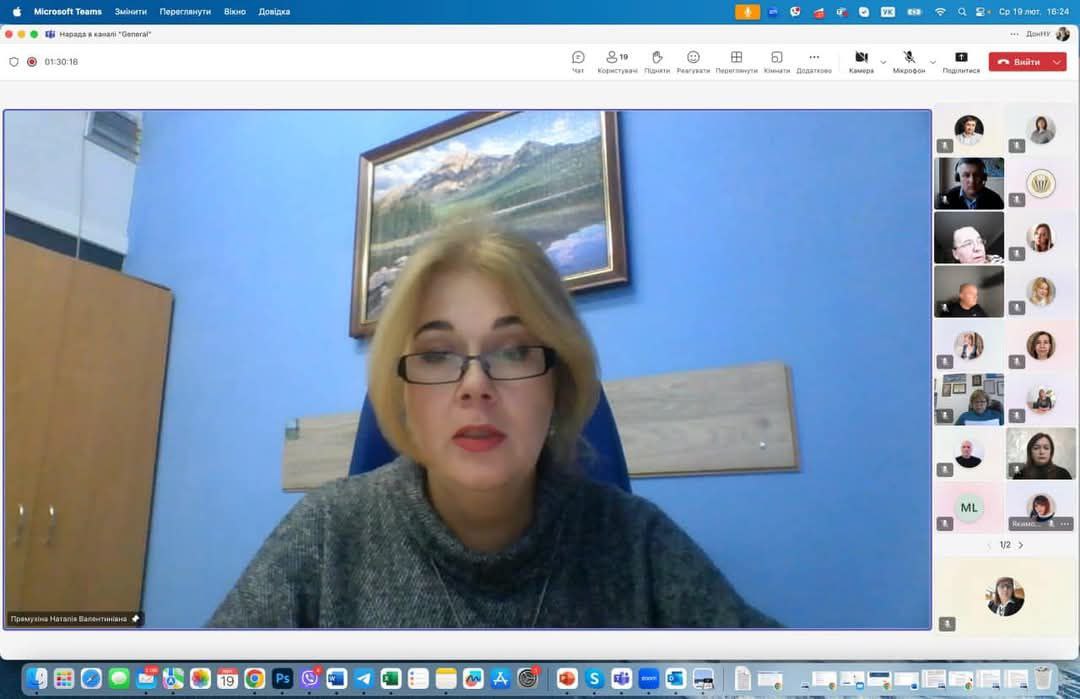The image size is (1080, 699).
Task: Open the Змінити menu
Action: click(130, 12)
